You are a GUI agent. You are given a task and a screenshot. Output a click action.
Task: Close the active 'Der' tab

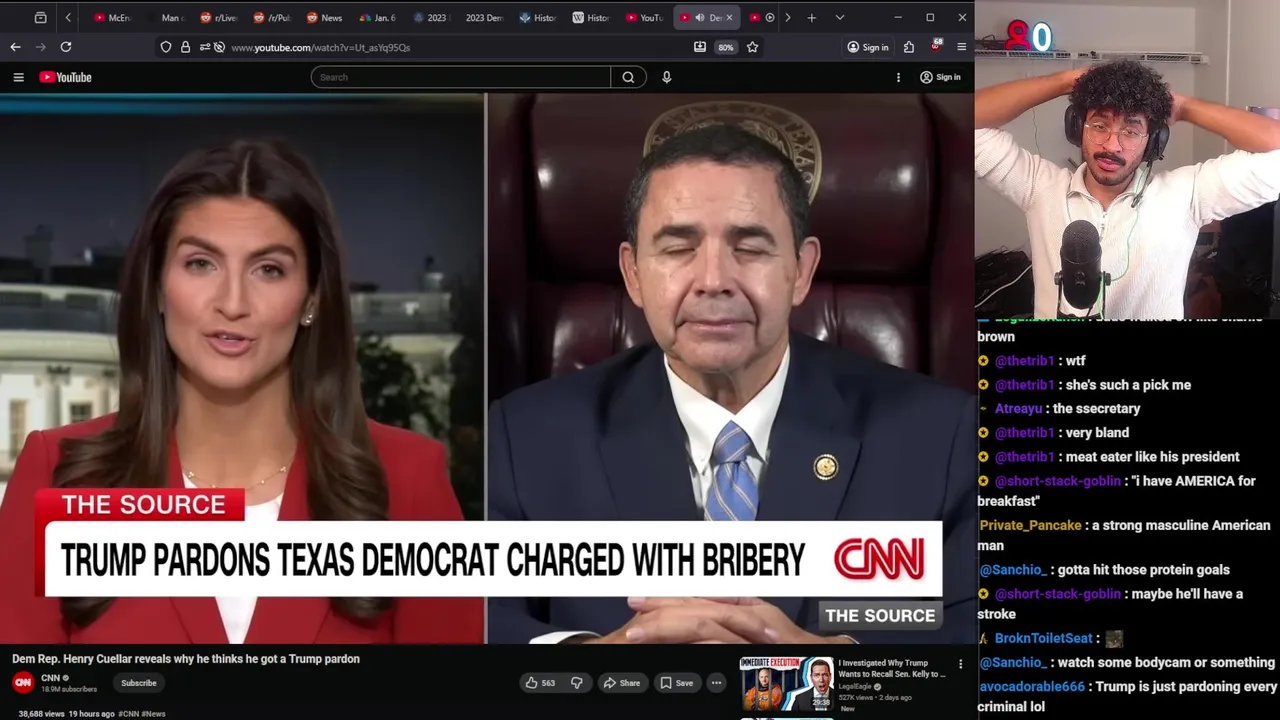(729, 18)
